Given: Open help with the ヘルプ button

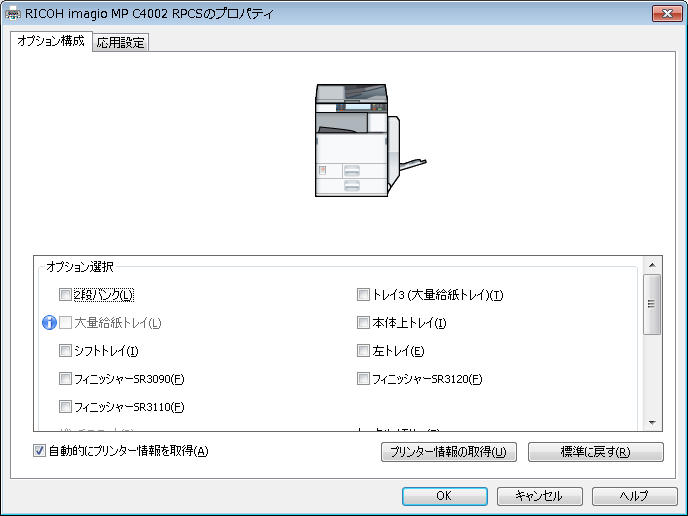Looking at the screenshot, I should (x=633, y=496).
